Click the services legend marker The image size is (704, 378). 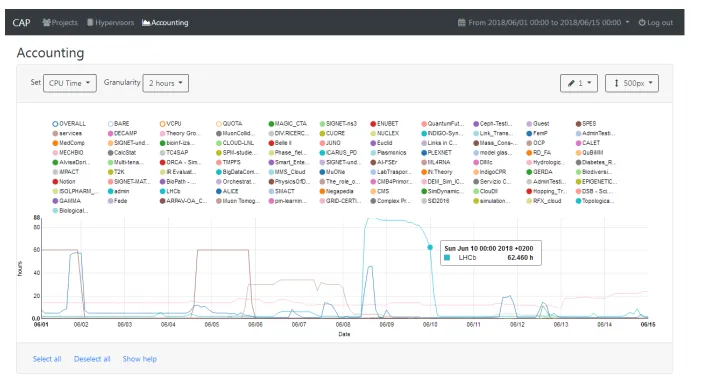click(x=55, y=133)
